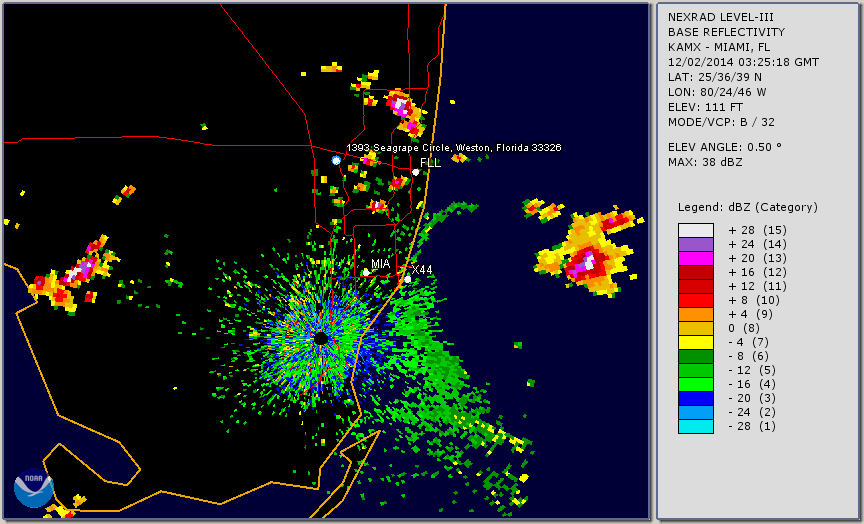Select the +4 (9) orange legend swatch
Image resolution: width=864 pixels, height=524 pixels.
click(696, 315)
